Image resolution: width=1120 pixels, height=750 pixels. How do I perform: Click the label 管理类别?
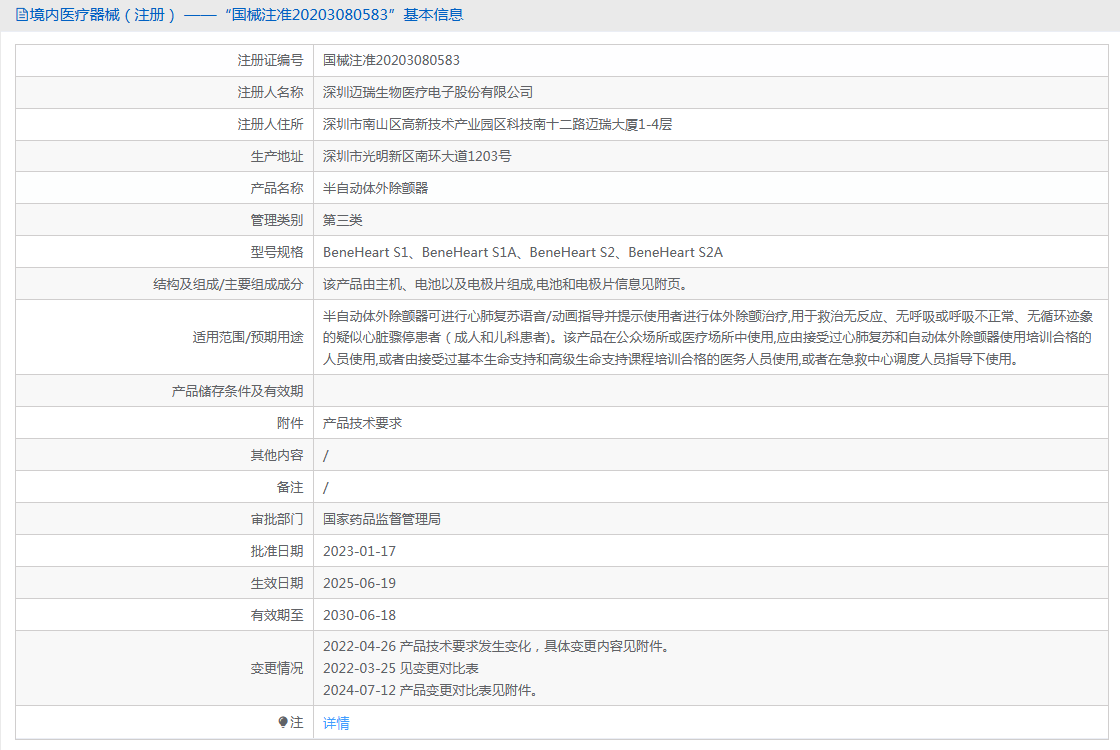277,220
